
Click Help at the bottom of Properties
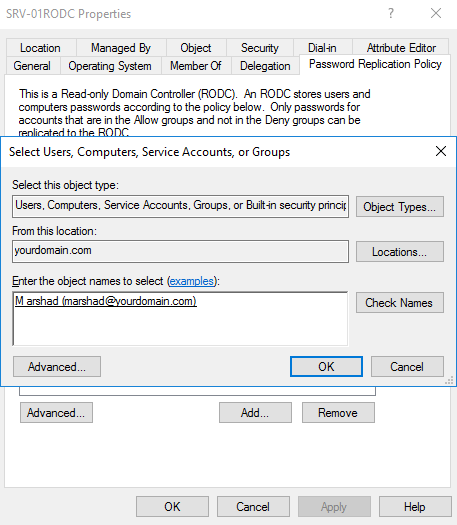(415, 507)
